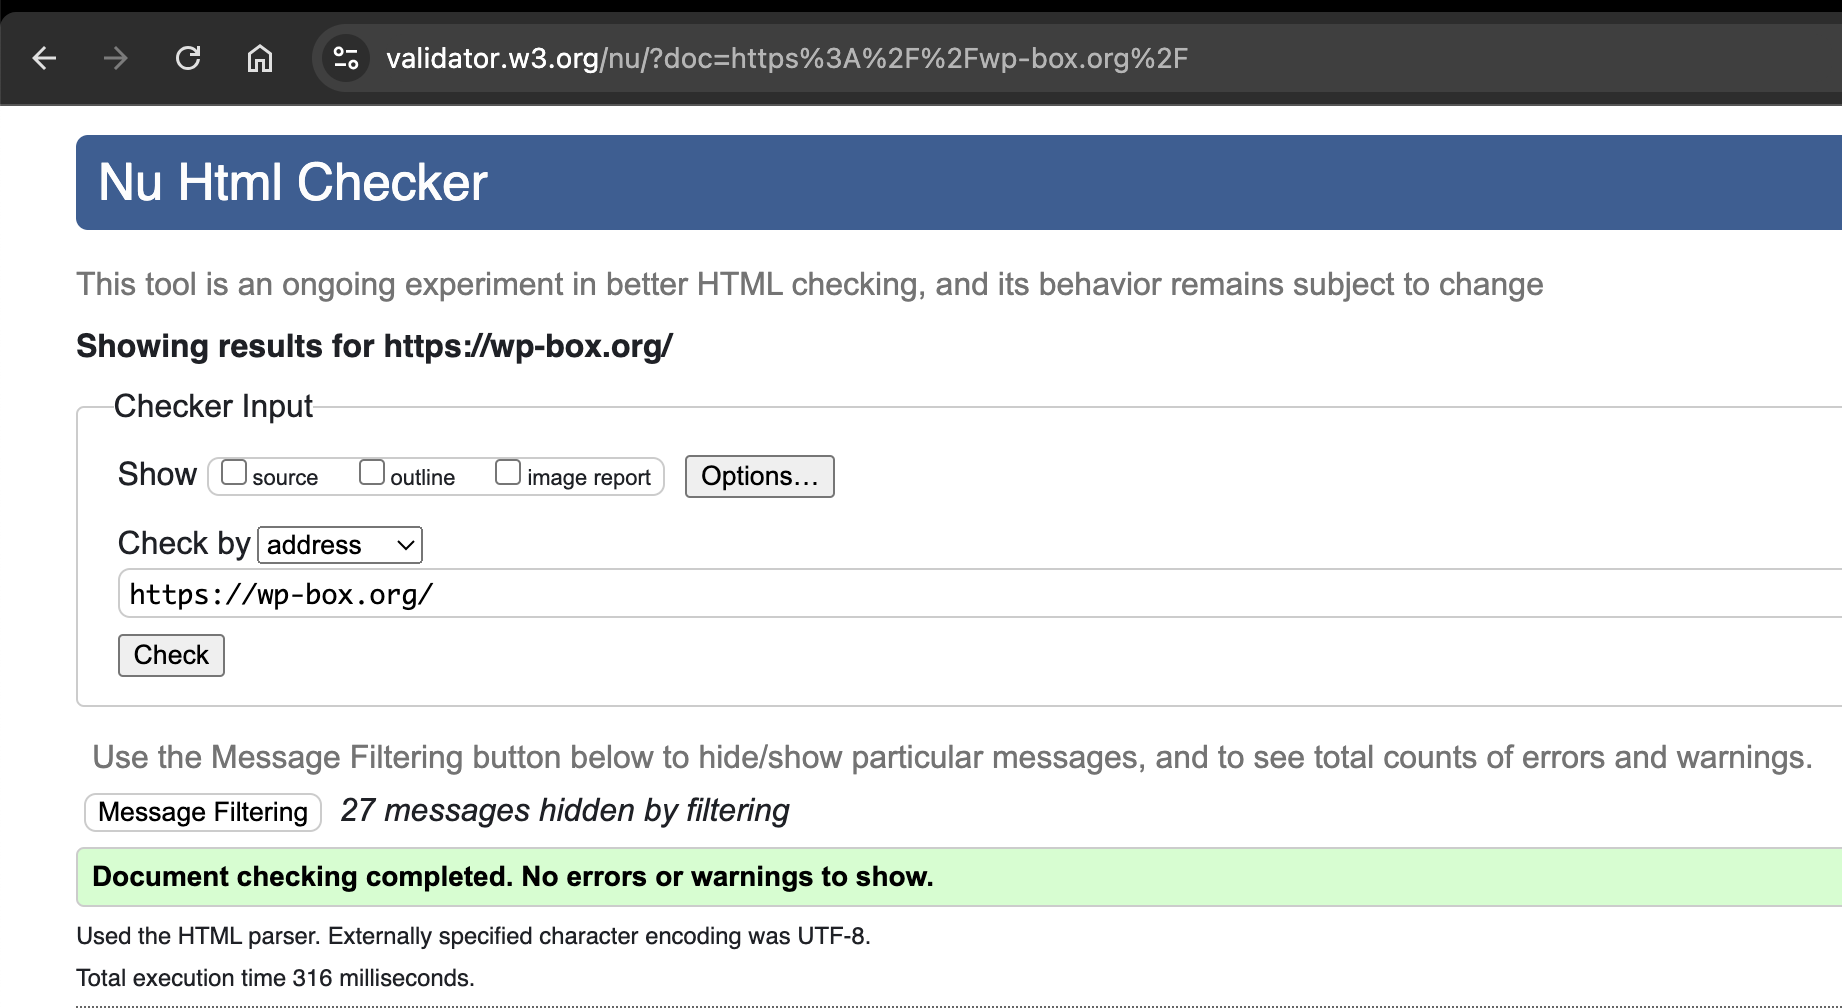Click 'Total execution time 316 milliseconds' text
The image size is (1842, 1008).
[x=275, y=978]
